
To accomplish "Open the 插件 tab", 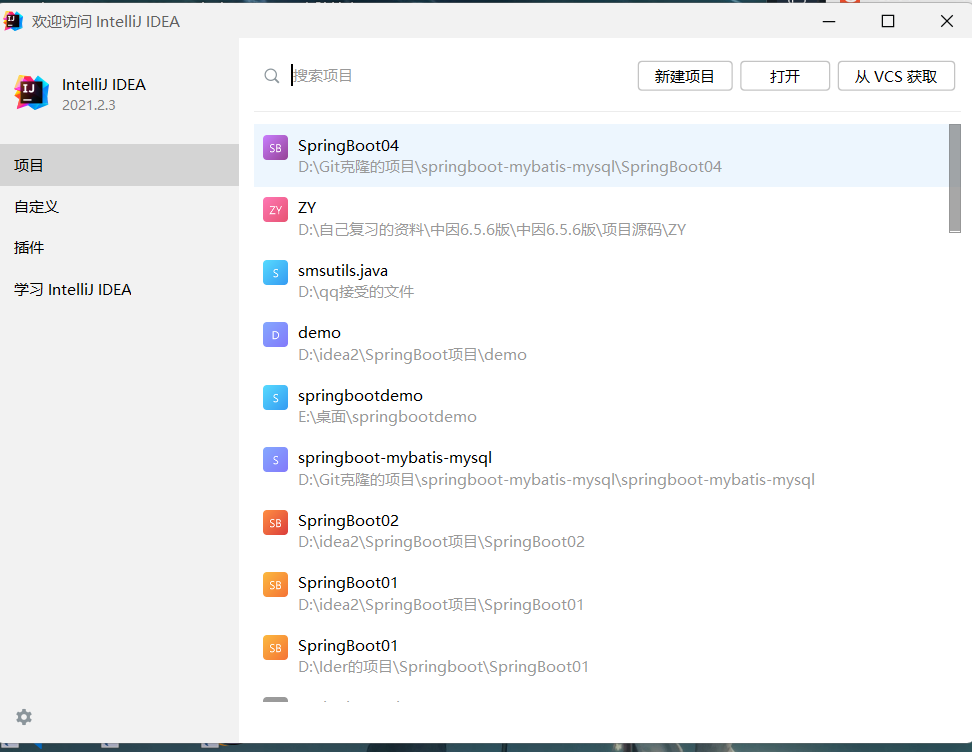I will [x=119, y=247].
